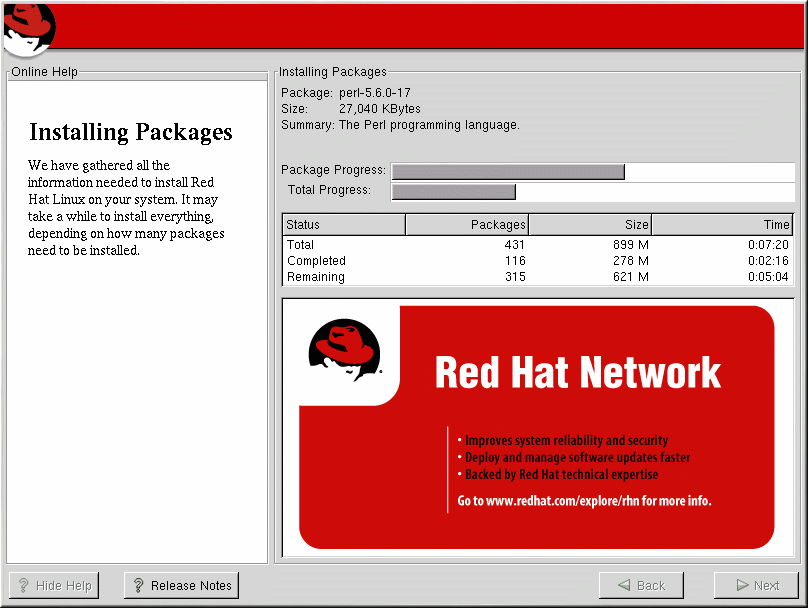The width and height of the screenshot is (808, 608).
Task: Click the Packages column header
Action: [x=467, y=225]
